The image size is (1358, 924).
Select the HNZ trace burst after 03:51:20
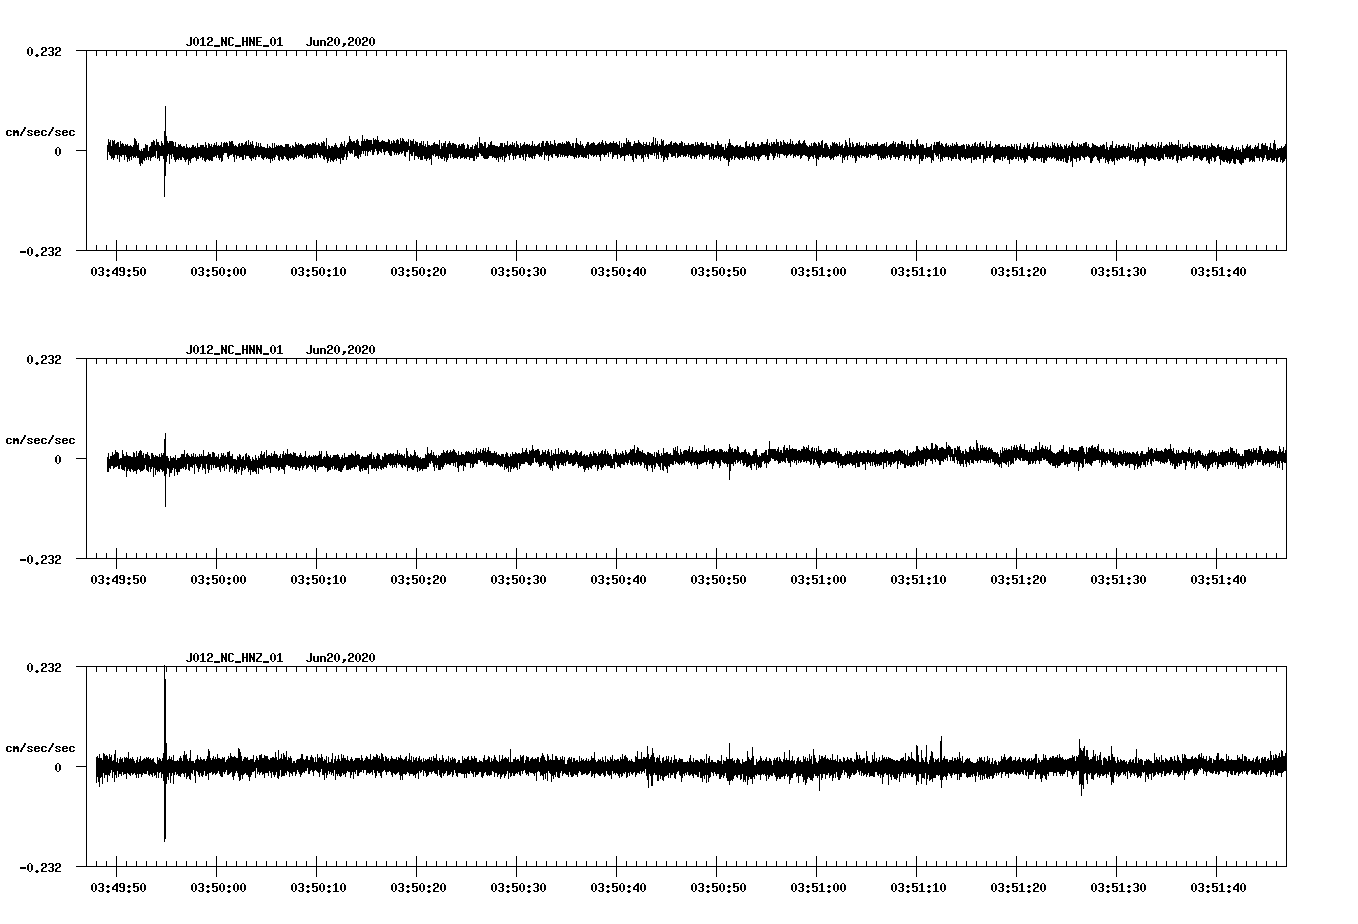click(x=1081, y=765)
